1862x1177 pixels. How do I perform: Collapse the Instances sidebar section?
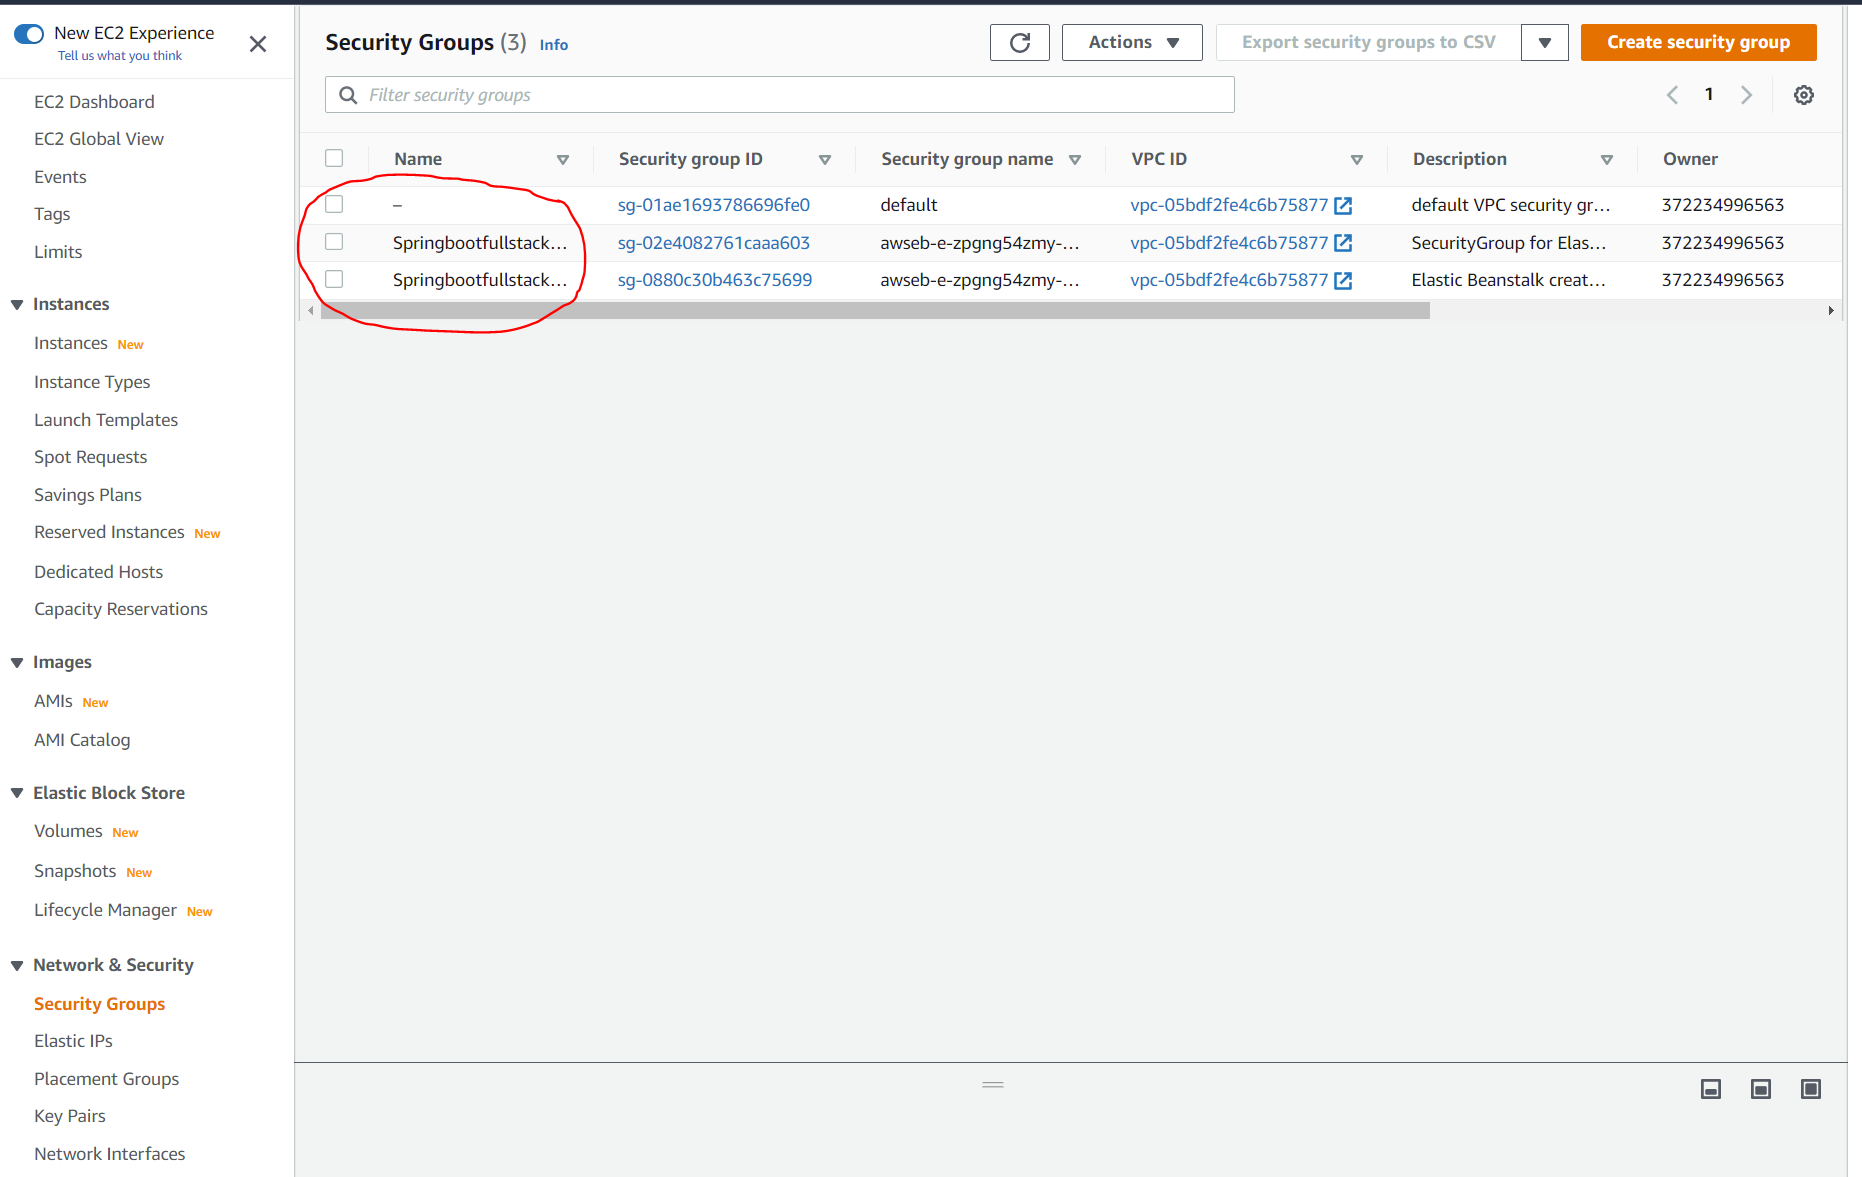pos(17,305)
